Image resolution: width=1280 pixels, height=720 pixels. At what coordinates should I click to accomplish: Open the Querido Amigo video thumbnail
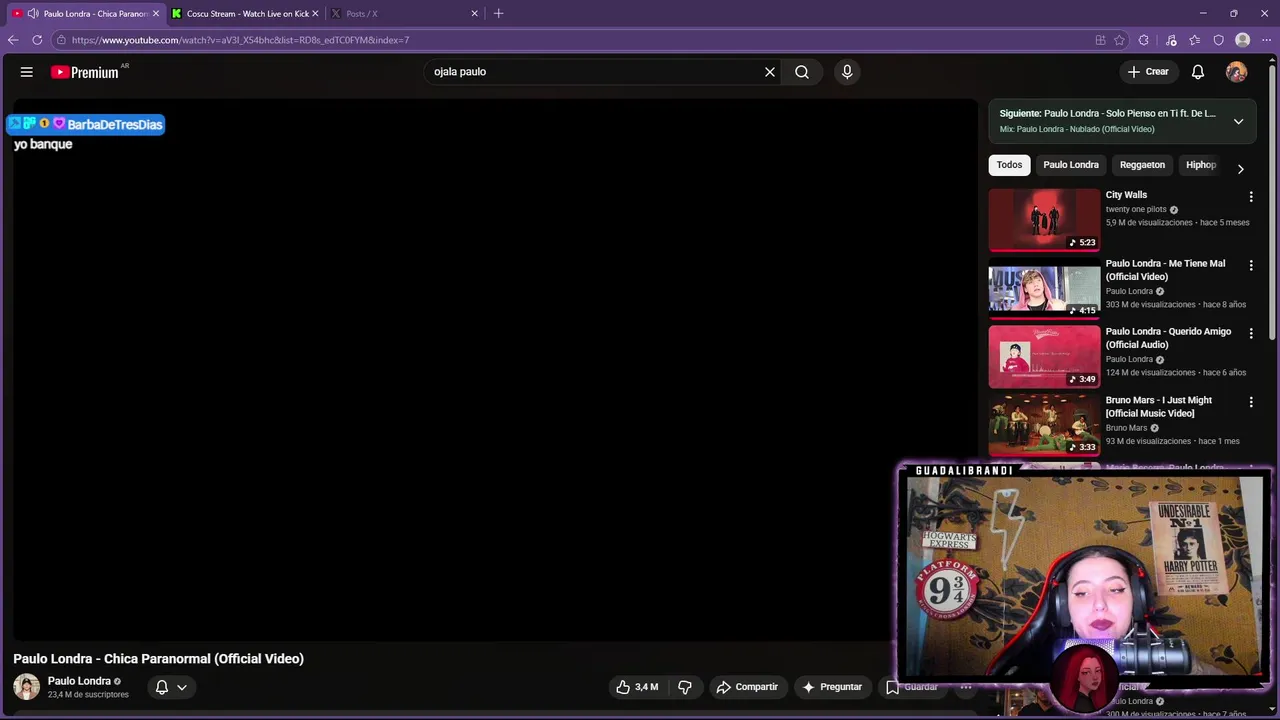click(x=1044, y=356)
